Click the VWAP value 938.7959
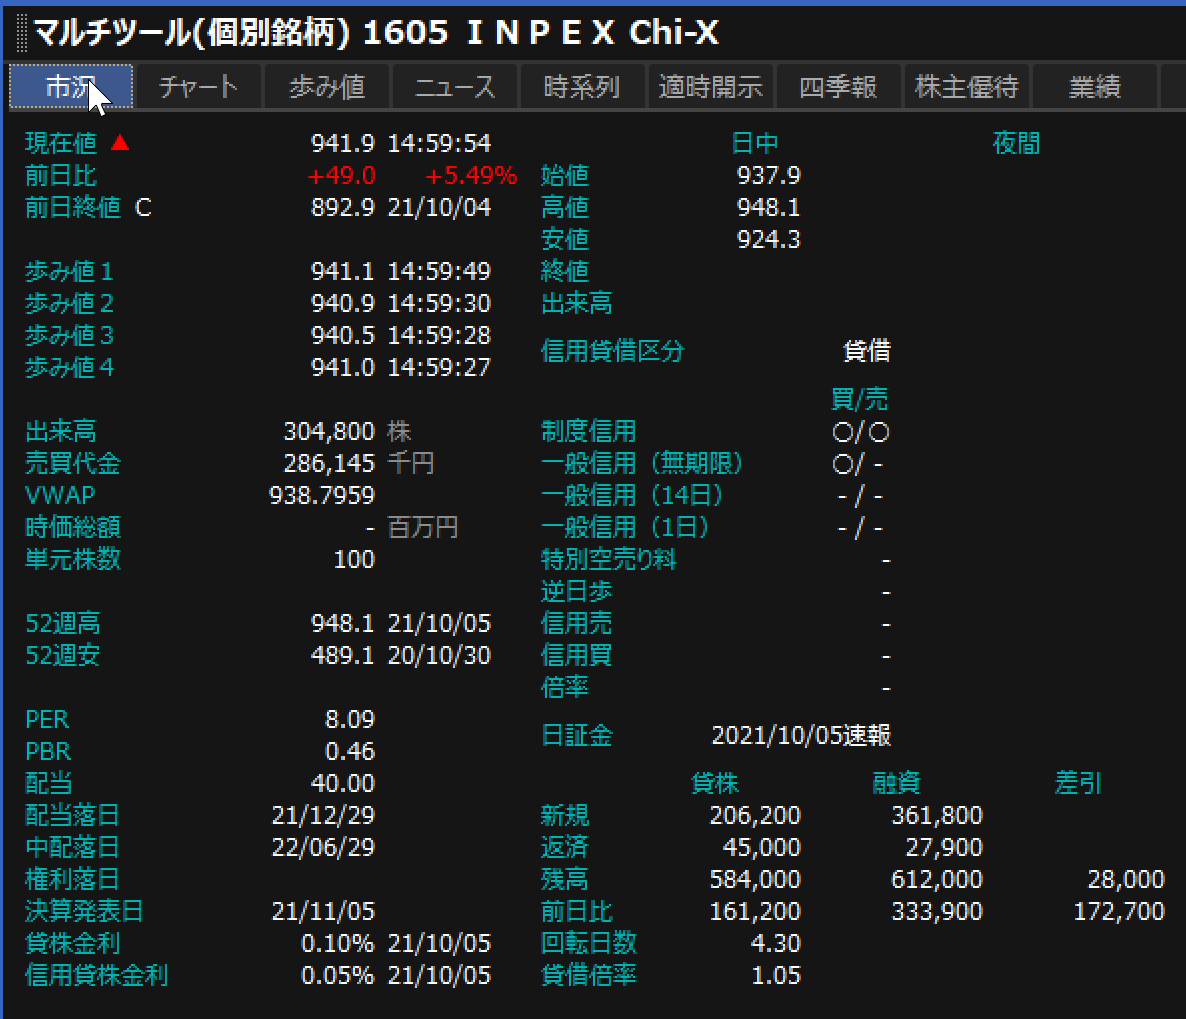 click(322, 496)
